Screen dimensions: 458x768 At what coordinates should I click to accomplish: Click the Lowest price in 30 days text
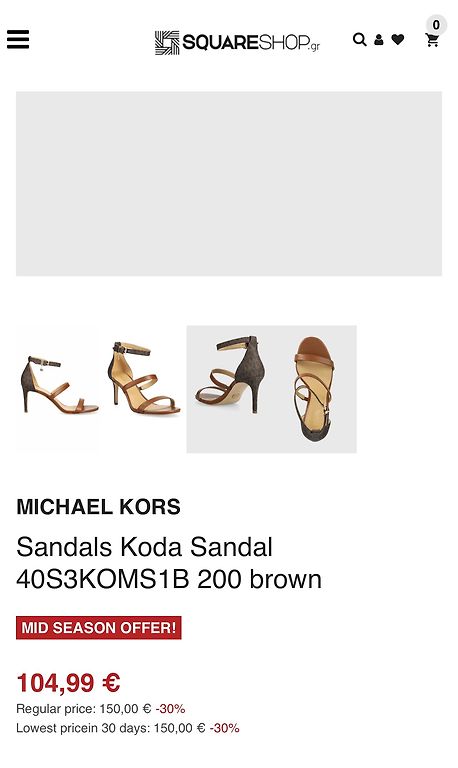[x=111, y=728]
